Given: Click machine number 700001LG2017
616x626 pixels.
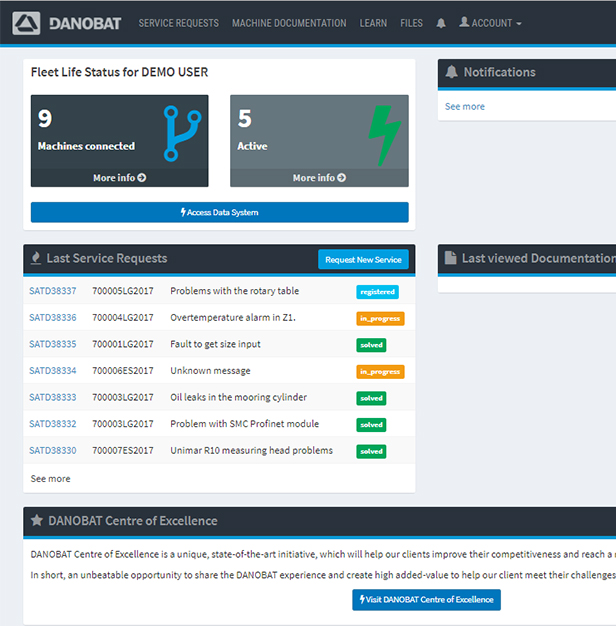Looking at the screenshot, I should pos(123,344).
